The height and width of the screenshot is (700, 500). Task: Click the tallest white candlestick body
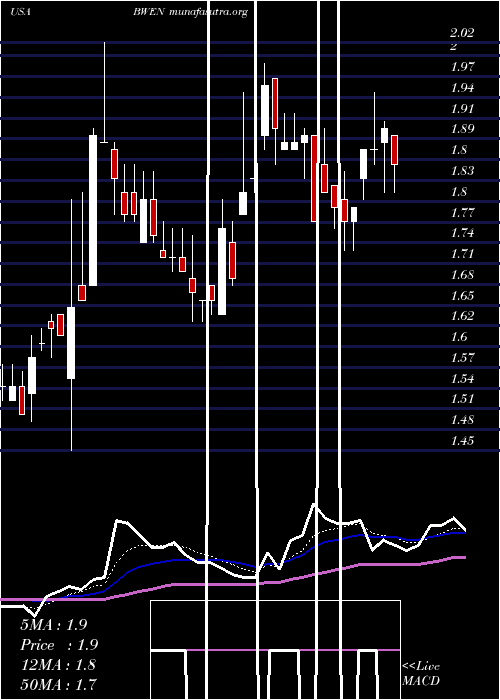tap(93, 210)
